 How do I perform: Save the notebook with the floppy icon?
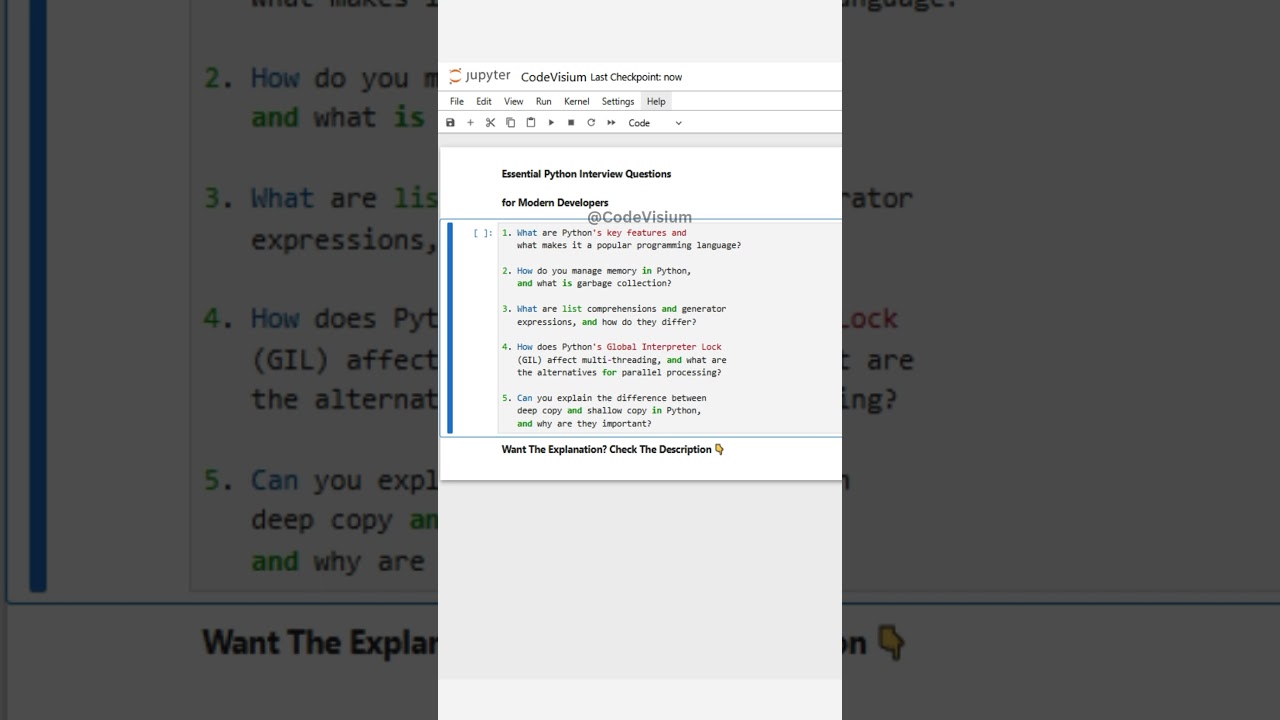(x=450, y=123)
